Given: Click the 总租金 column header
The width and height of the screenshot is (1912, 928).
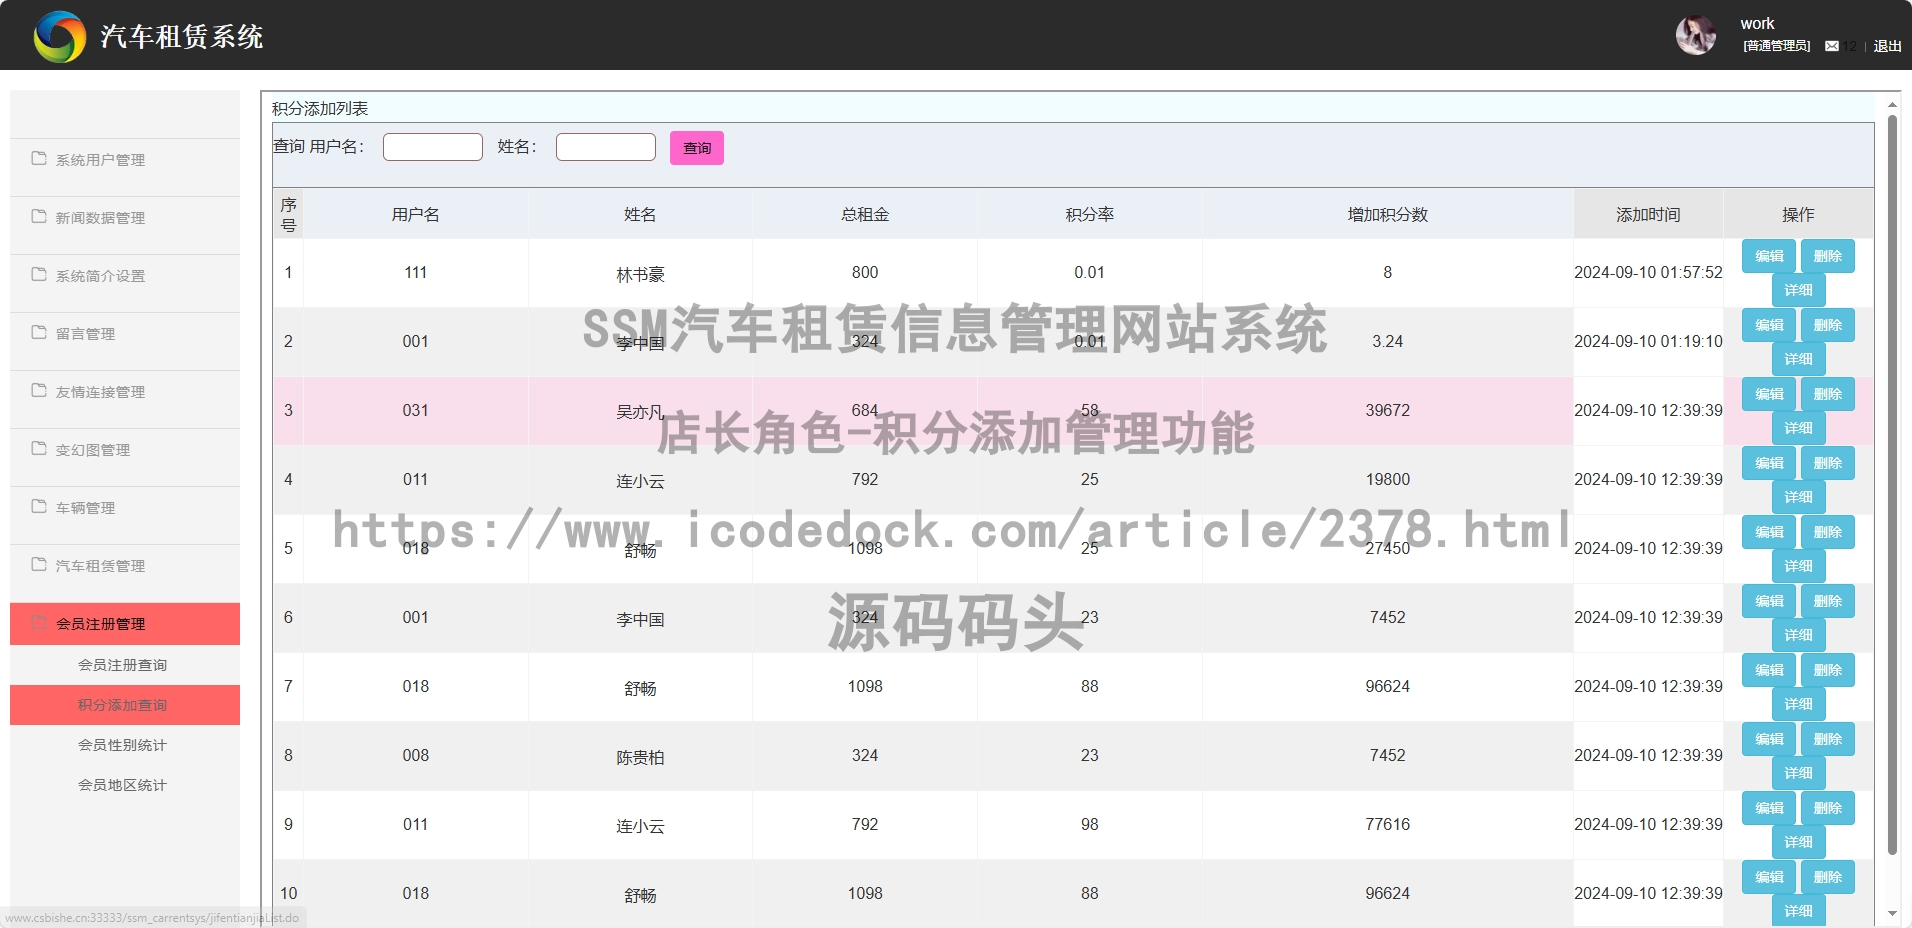Looking at the screenshot, I should point(865,214).
